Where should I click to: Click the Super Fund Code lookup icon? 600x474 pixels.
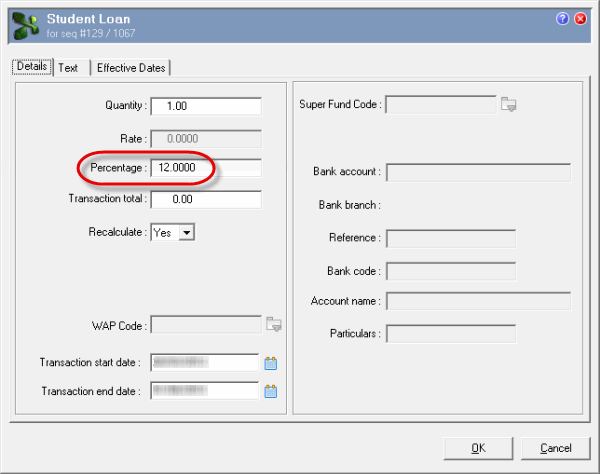click(x=510, y=103)
